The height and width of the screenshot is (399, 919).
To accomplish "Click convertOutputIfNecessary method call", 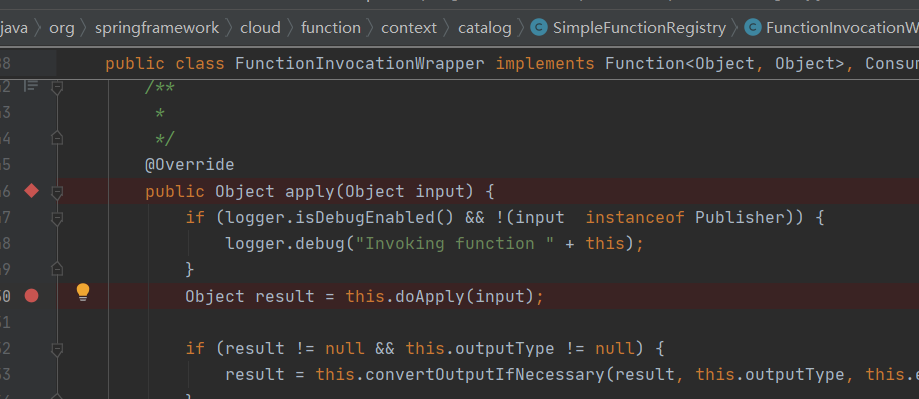I will tap(485, 374).
